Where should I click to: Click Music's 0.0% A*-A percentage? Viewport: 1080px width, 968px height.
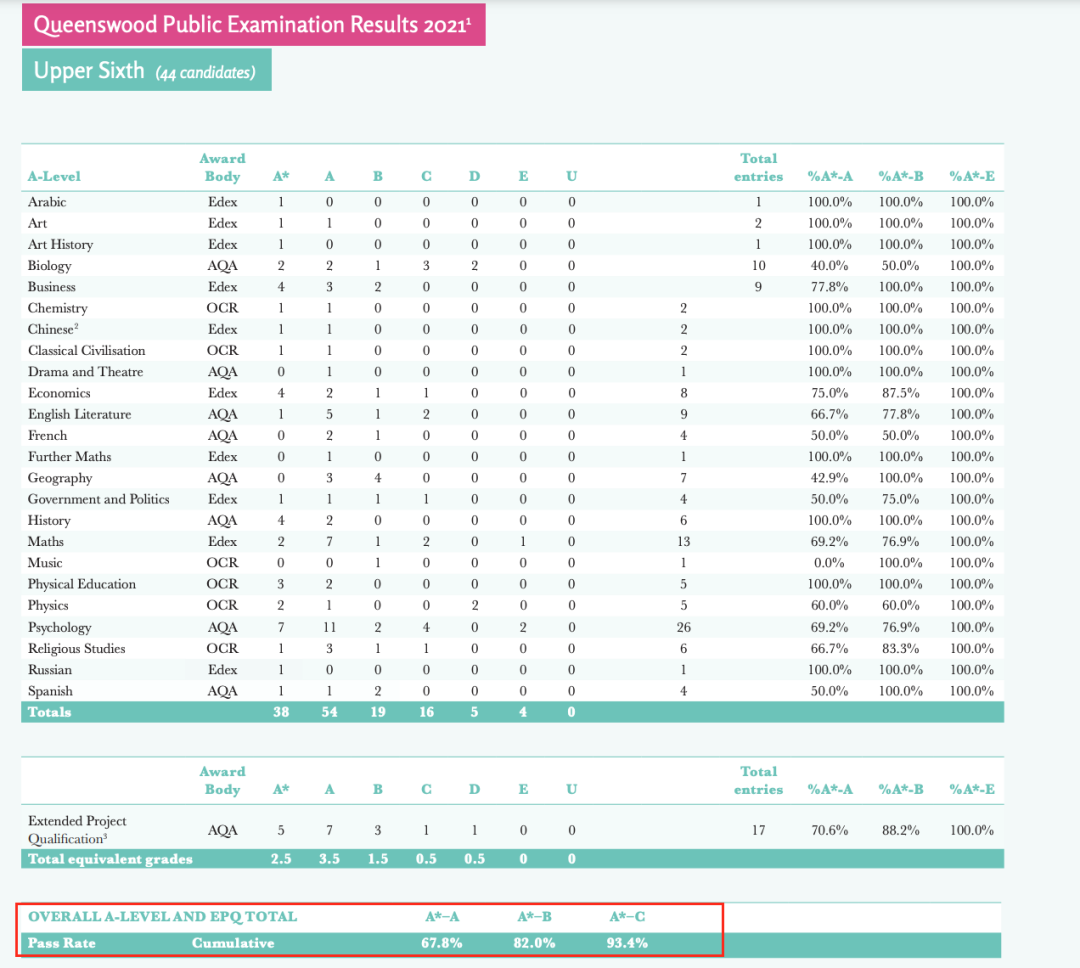click(829, 563)
